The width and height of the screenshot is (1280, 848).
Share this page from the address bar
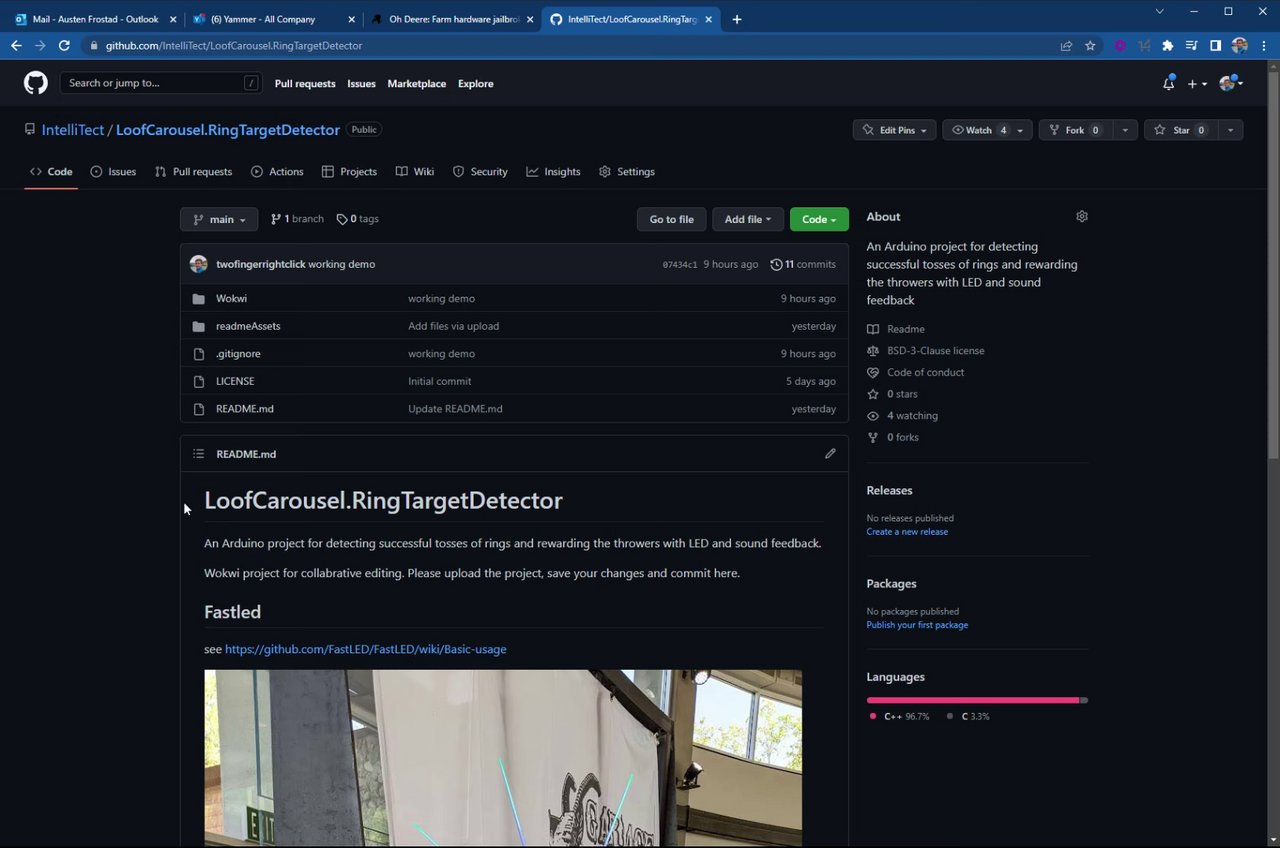(x=1066, y=45)
